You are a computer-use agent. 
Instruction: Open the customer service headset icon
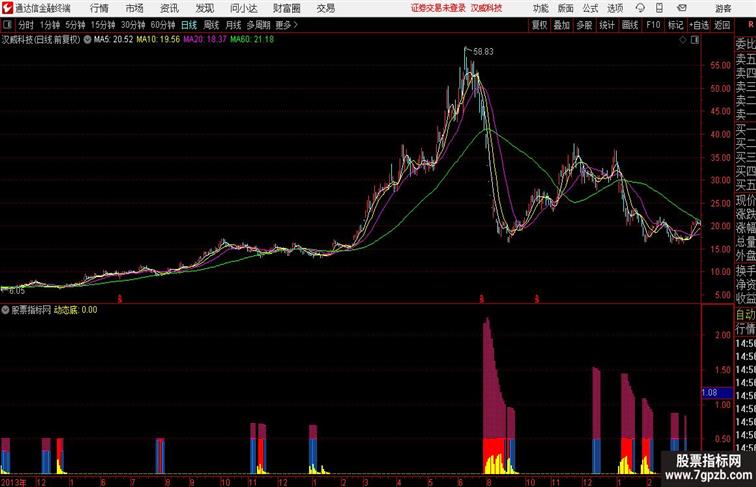click(640, 8)
